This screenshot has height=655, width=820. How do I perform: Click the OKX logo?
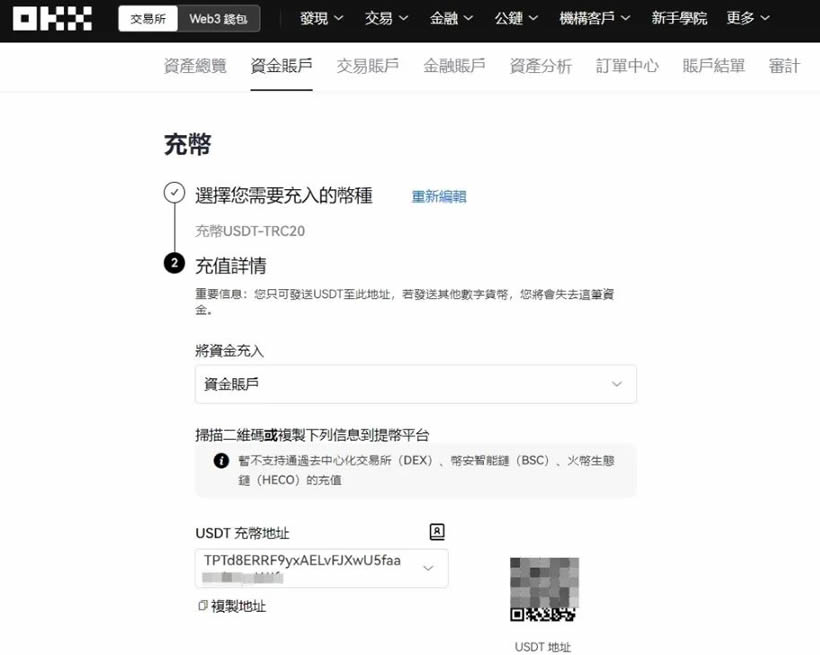(51, 17)
